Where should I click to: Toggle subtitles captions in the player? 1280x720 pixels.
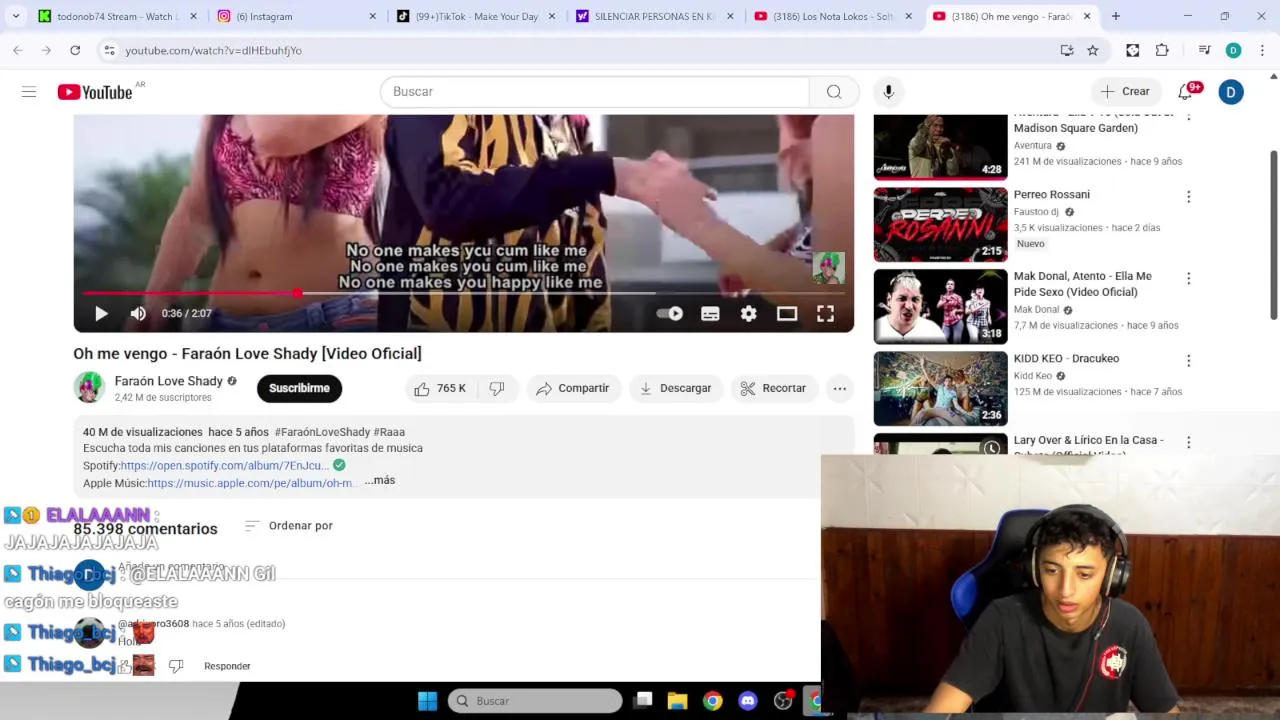(x=710, y=314)
